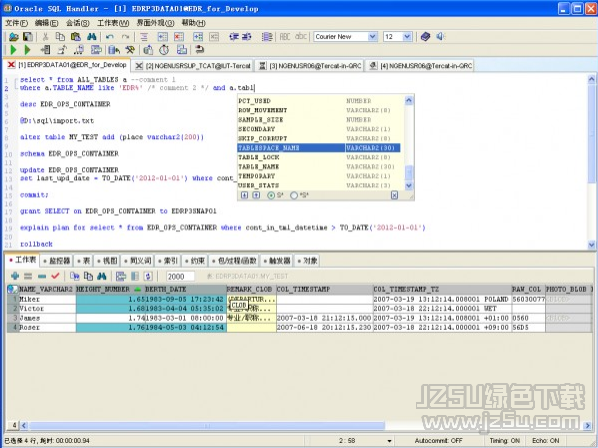Choose the ROW_MOVEMENT suggestion
The height and width of the screenshot is (448, 598).
tap(319, 110)
